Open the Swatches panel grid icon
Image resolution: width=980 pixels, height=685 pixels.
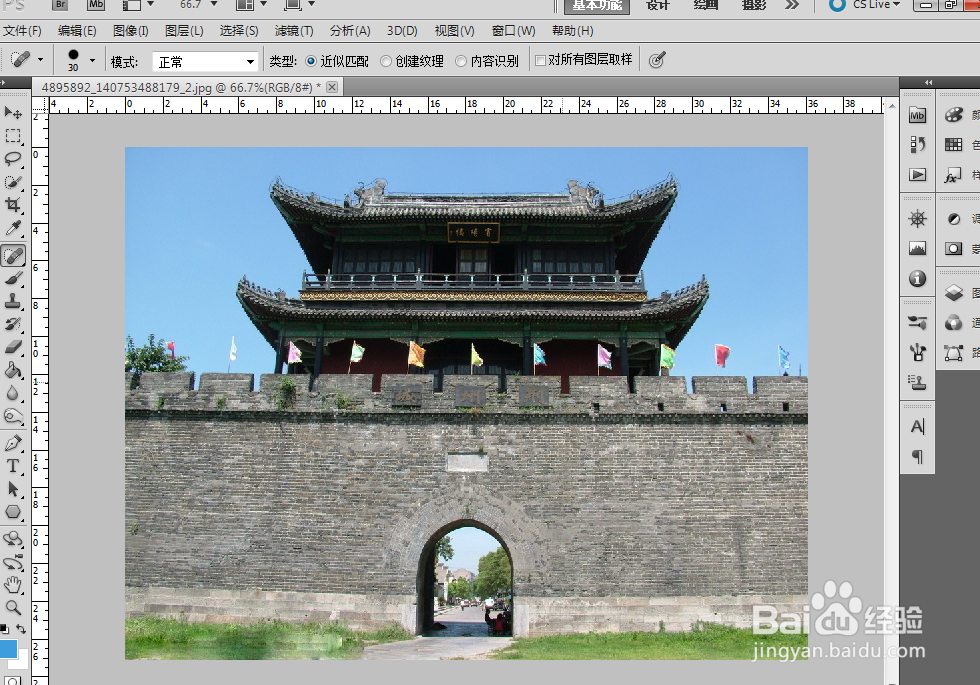tap(954, 145)
